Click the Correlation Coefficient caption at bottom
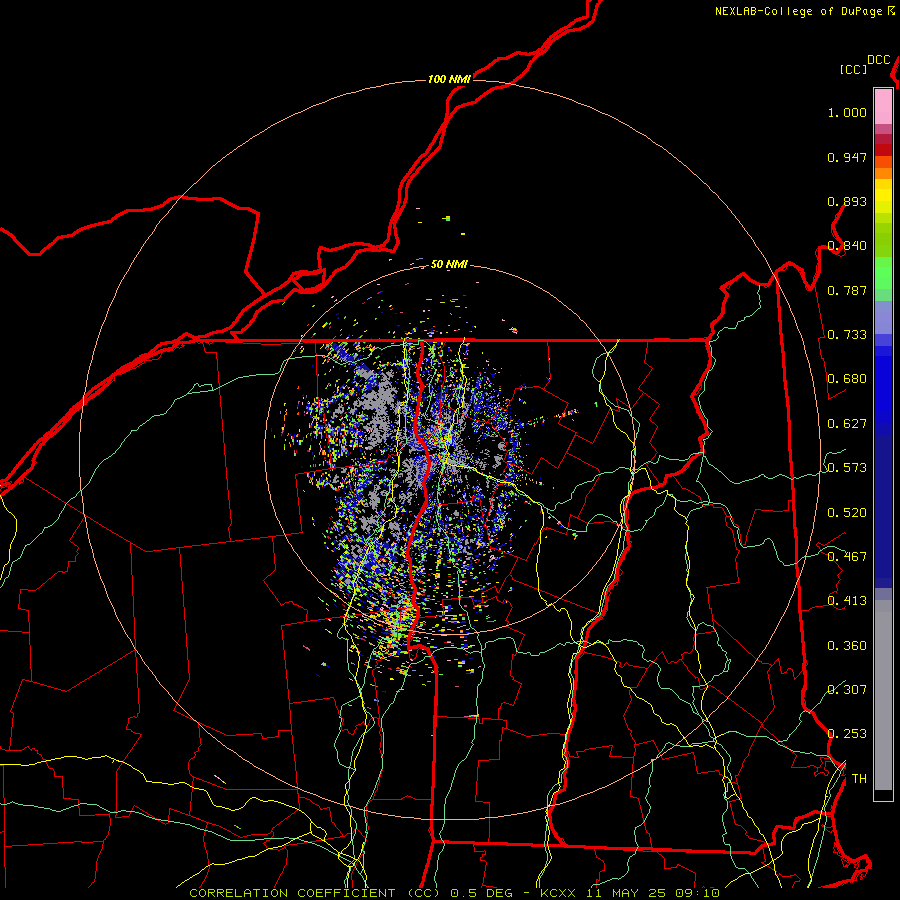This screenshot has height=900, width=900. coord(453,893)
